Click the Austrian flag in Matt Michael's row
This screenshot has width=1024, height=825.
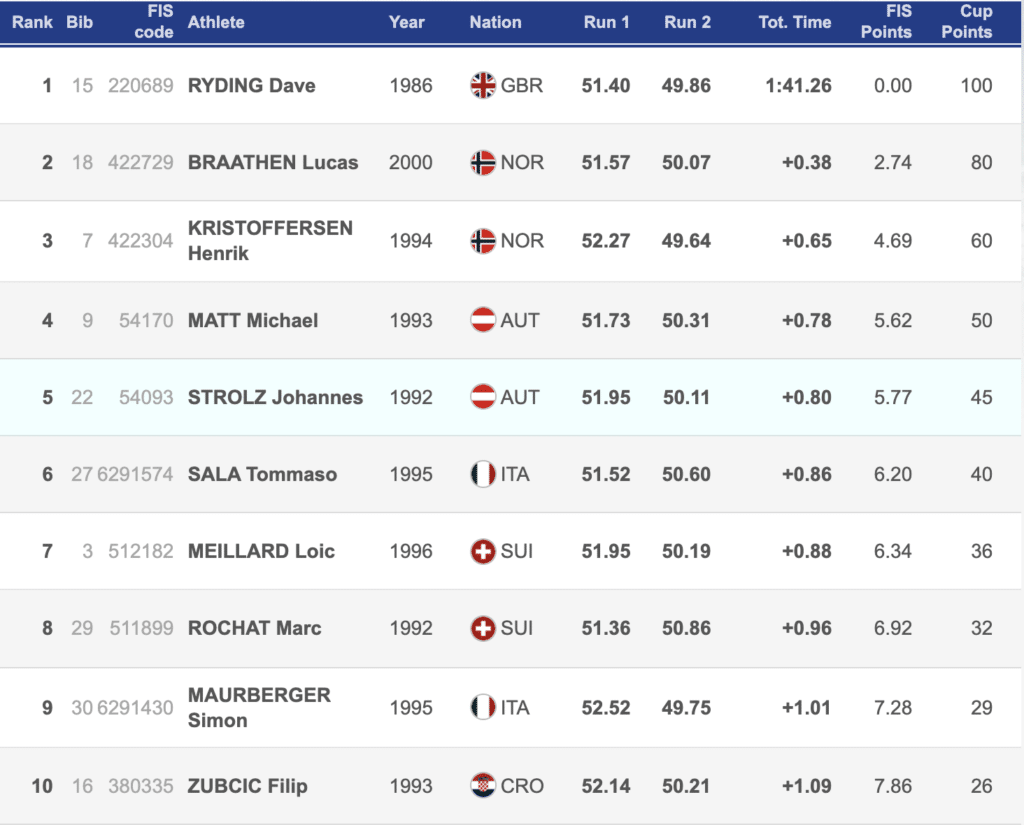(483, 320)
